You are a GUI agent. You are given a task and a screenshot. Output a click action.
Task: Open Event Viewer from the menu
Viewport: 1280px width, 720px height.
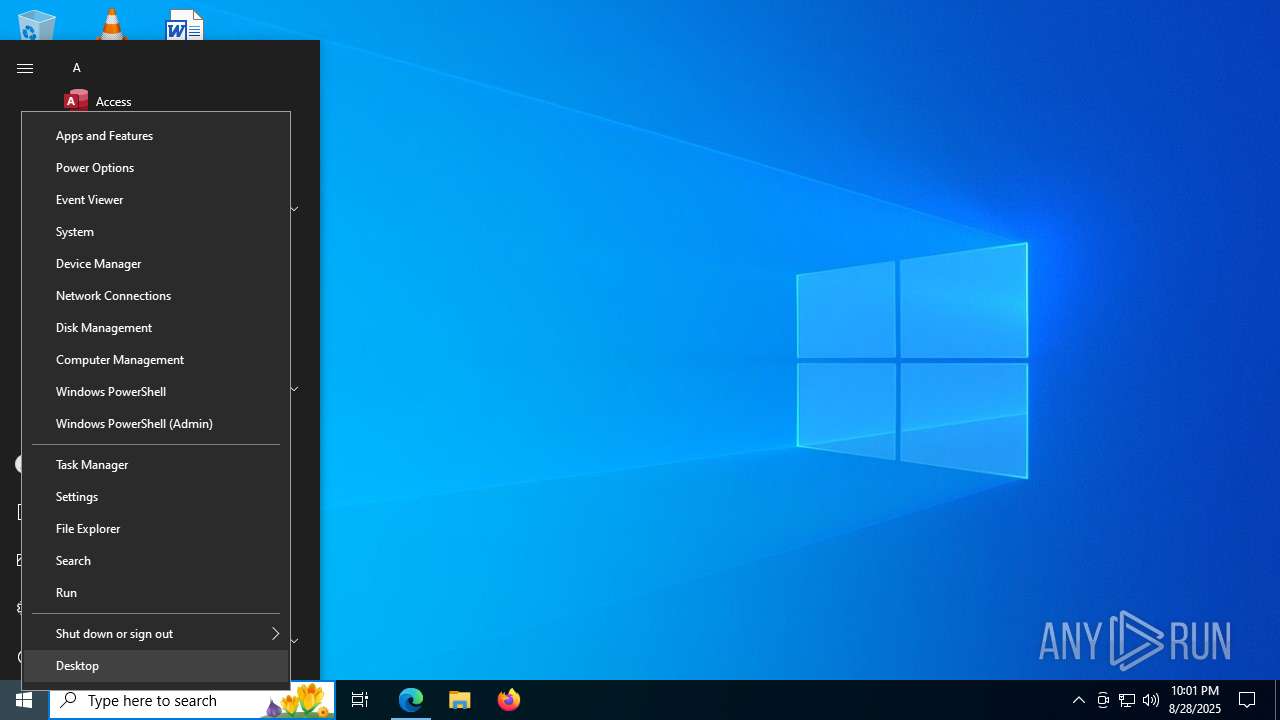(156, 199)
